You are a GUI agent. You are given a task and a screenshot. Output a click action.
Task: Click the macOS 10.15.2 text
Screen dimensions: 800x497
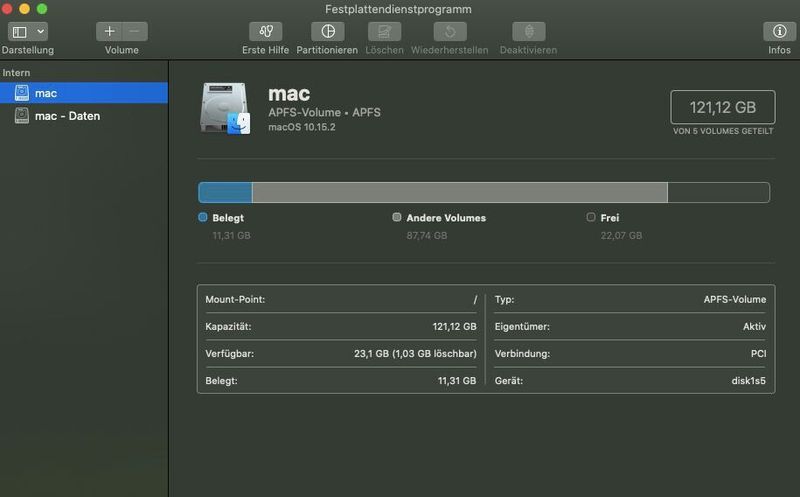coord(302,127)
